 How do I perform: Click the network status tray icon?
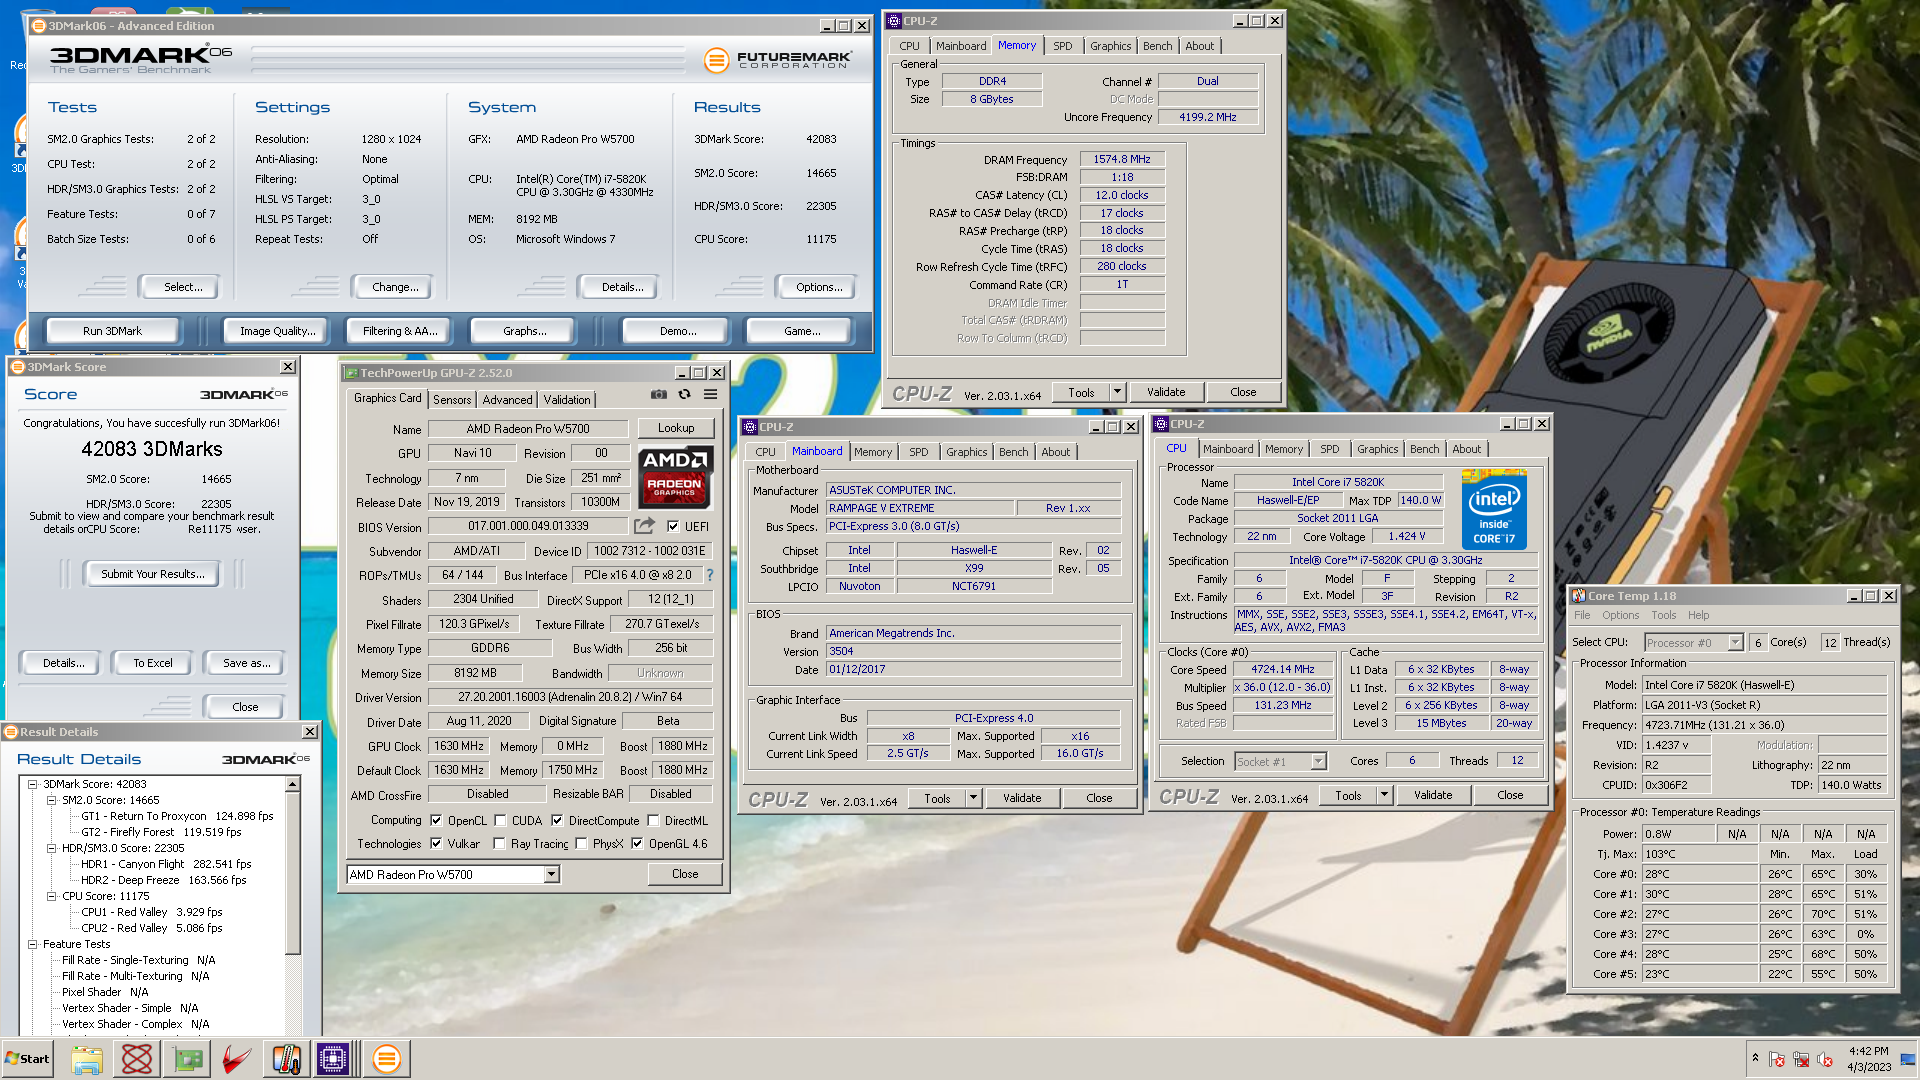click(x=1801, y=1059)
